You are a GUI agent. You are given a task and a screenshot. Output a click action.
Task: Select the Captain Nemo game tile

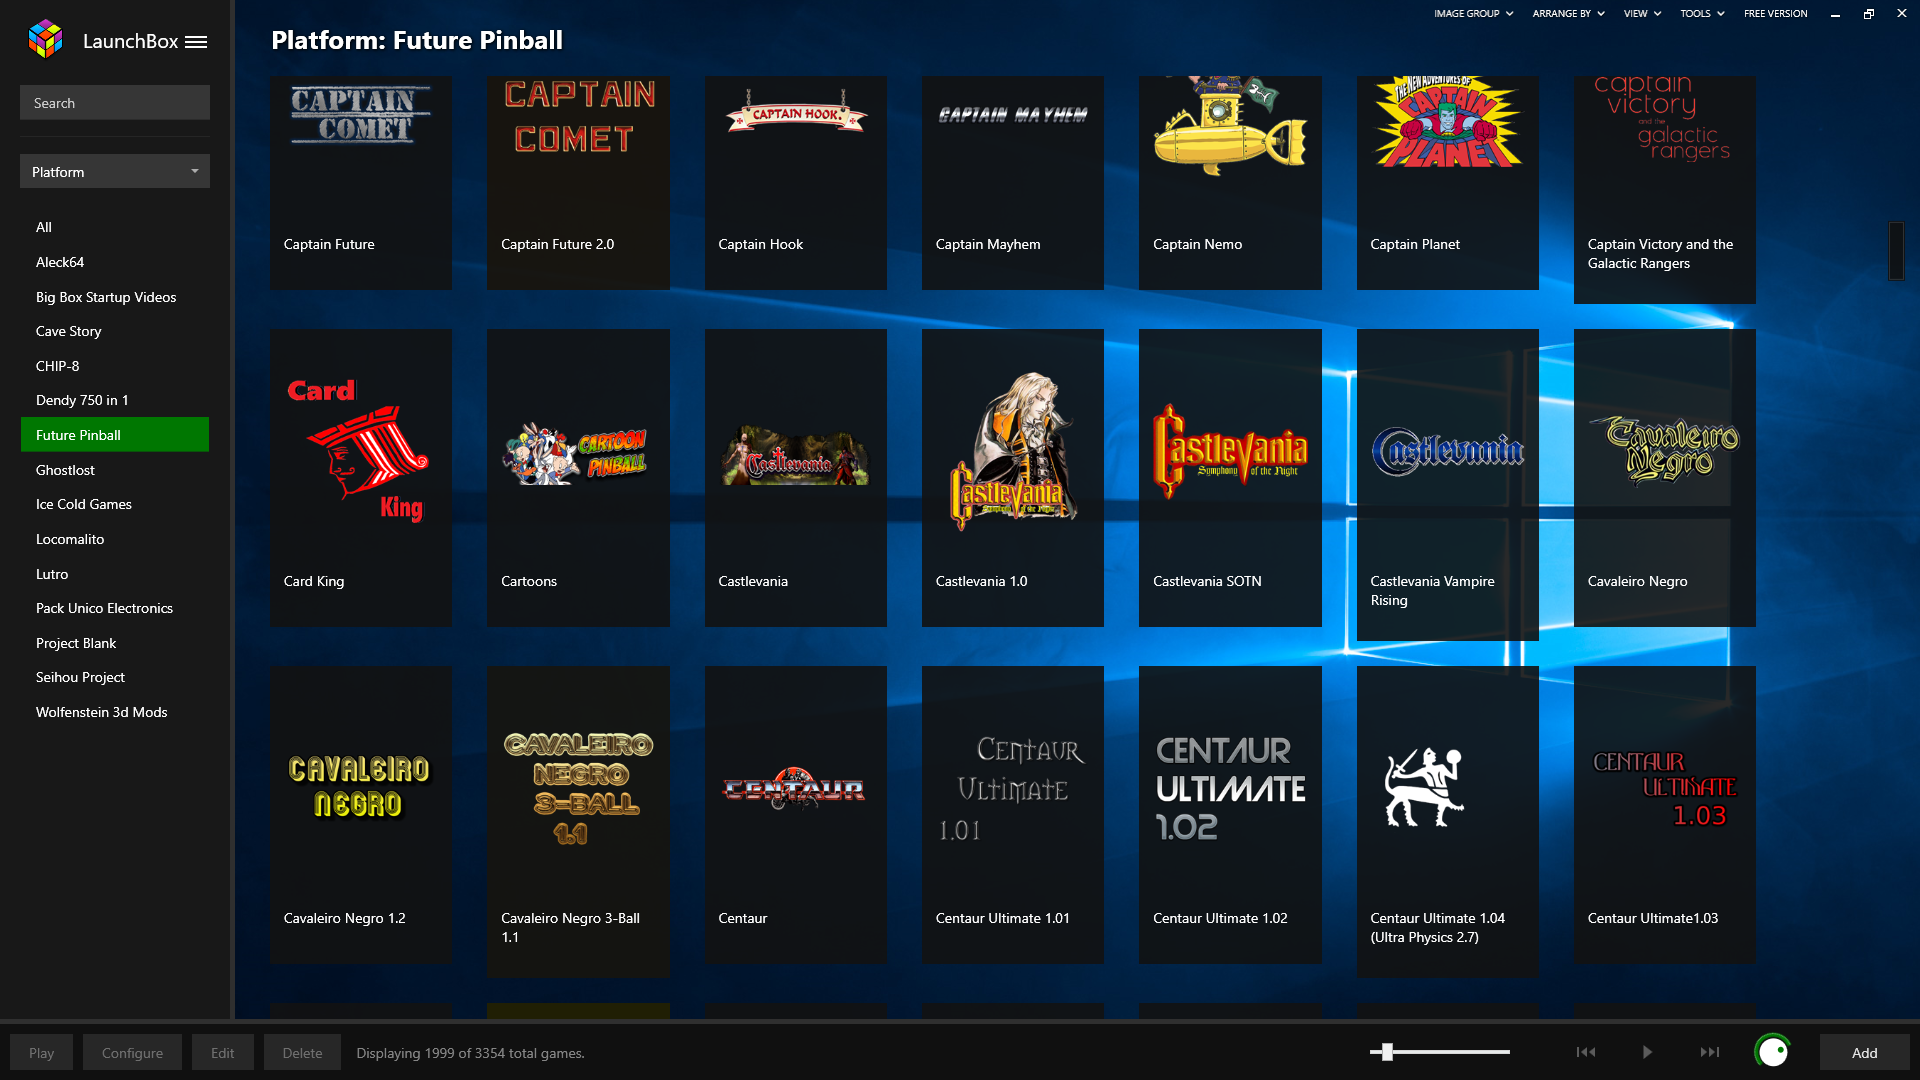[1230, 183]
